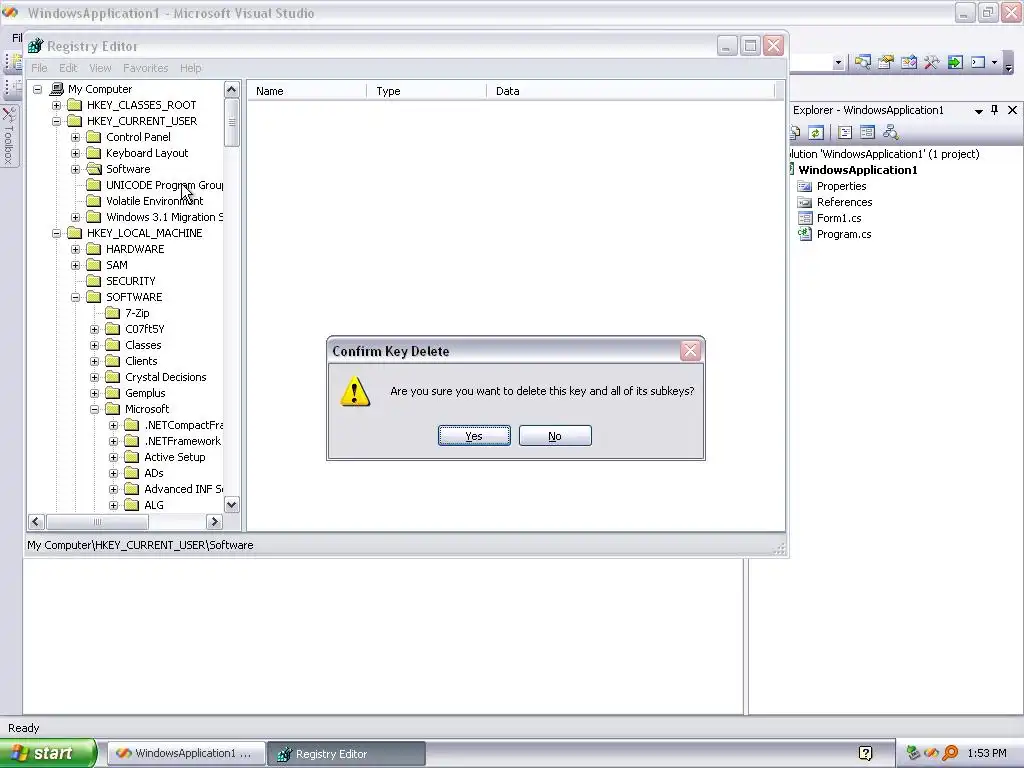Open the Windows Start menu
Screen dimensions: 1024x768
click(x=48, y=754)
